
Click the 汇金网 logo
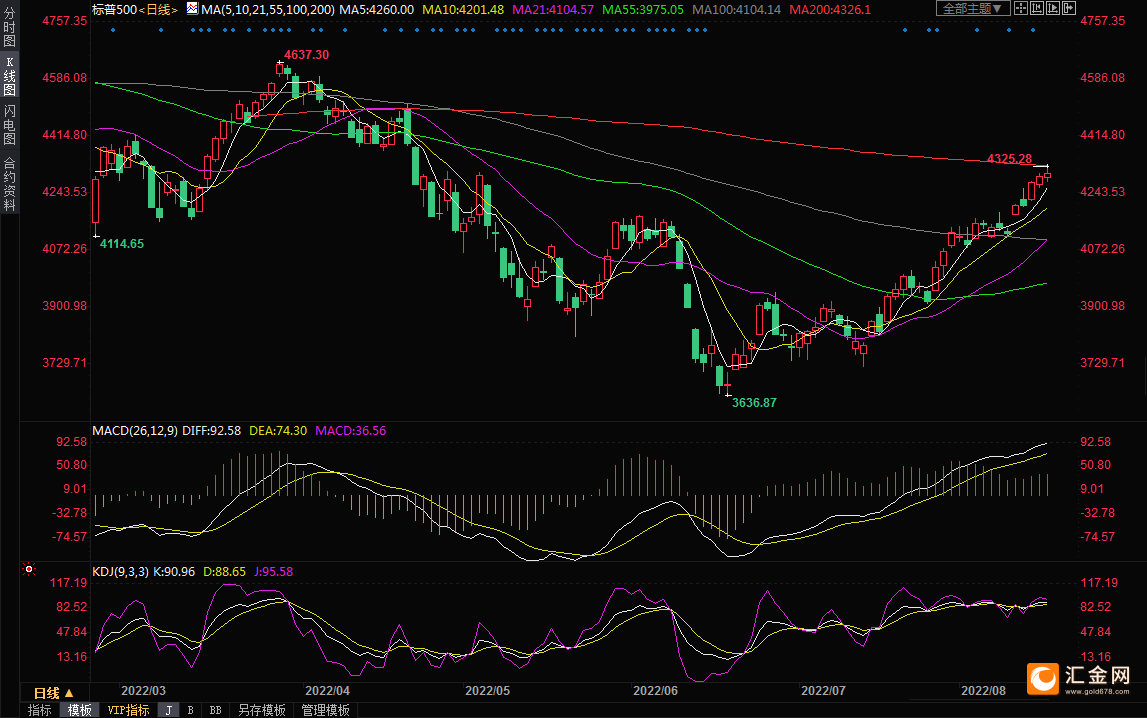tap(1085, 678)
